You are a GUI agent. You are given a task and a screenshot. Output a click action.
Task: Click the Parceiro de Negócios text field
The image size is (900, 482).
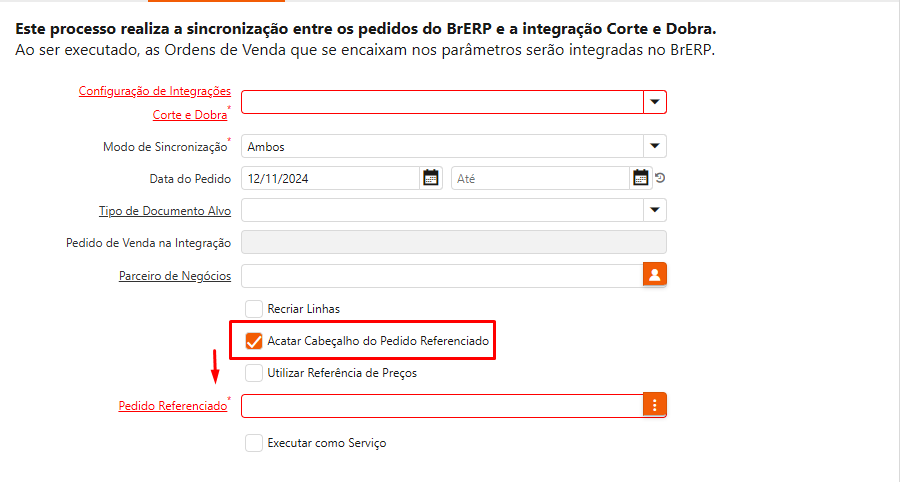pyautogui.click(x=440, y=275)
